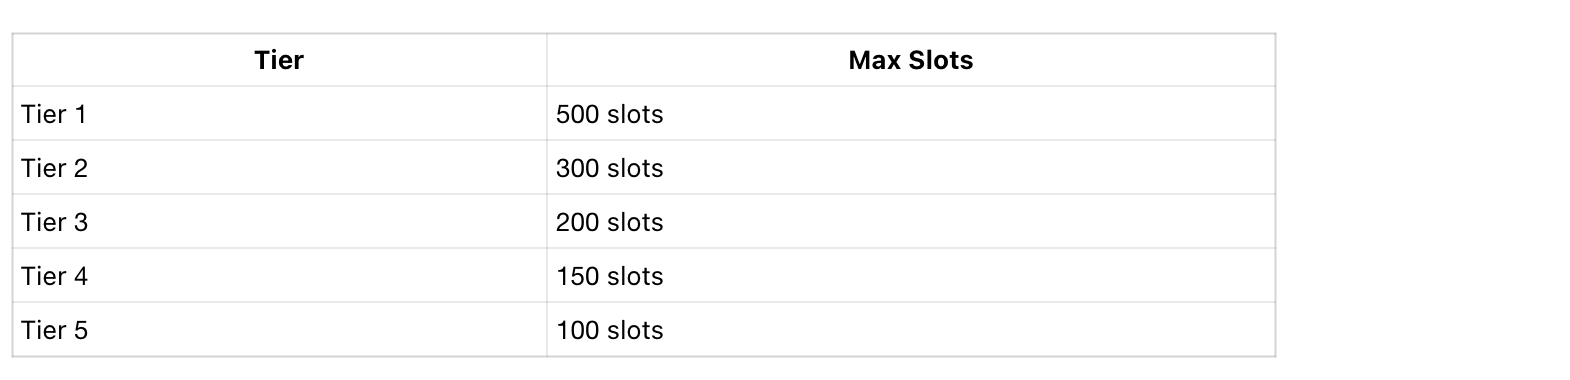
Task: Click the Tier column header
Action: (x=279, y=60)
